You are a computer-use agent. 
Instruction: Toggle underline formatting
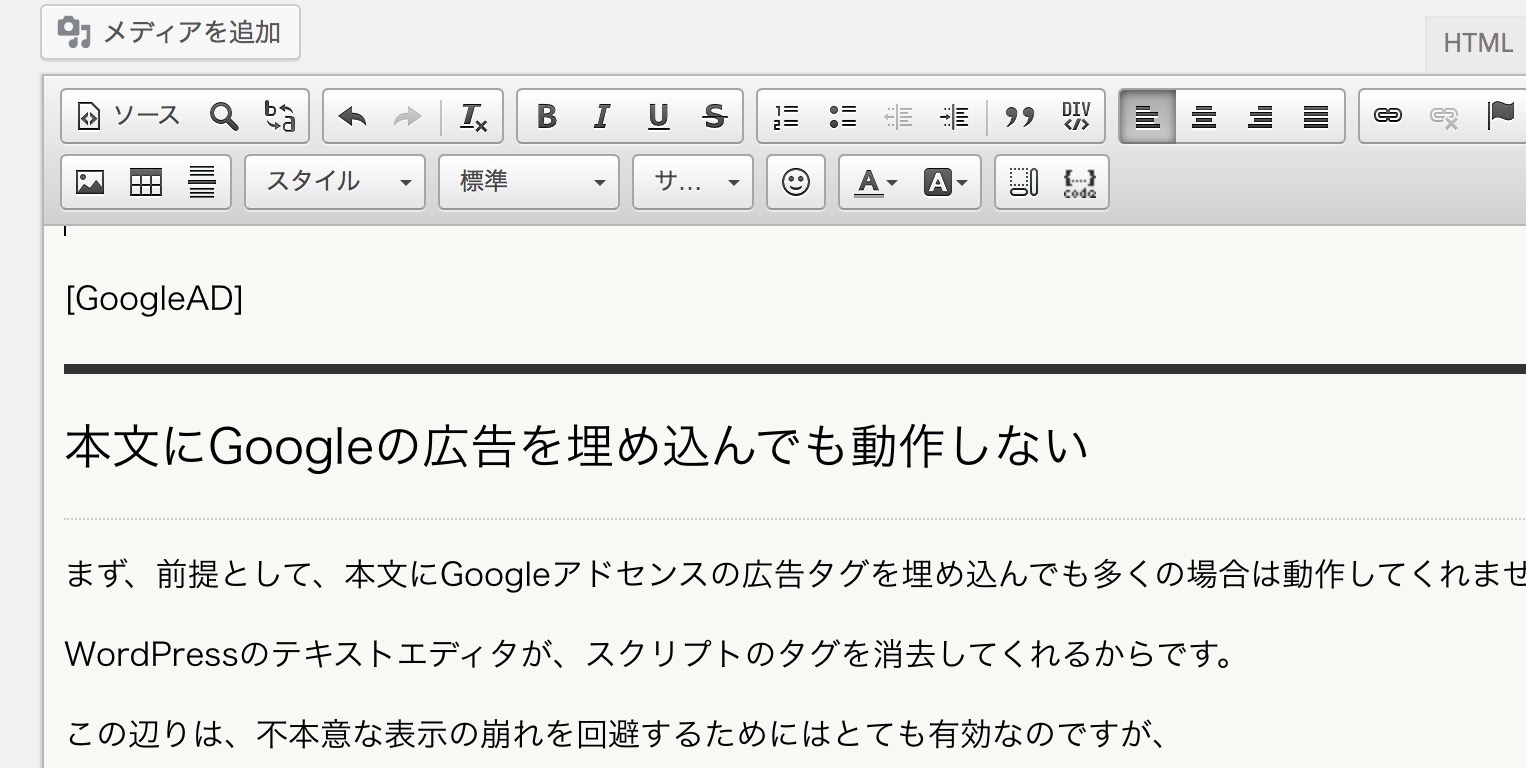click(658, 116)
